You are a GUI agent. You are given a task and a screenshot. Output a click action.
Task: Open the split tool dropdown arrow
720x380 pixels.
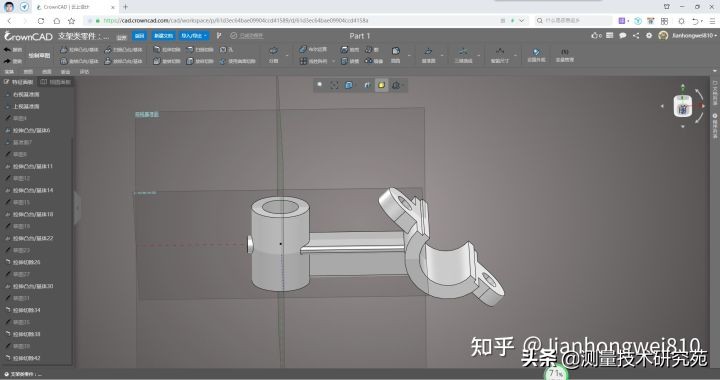(287, 56)
